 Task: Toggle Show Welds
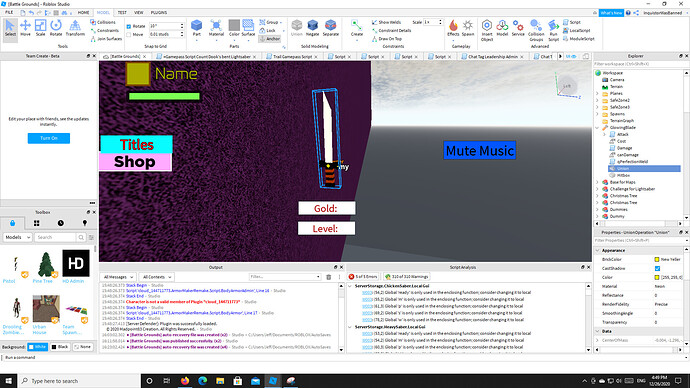(x=386, y=22)
